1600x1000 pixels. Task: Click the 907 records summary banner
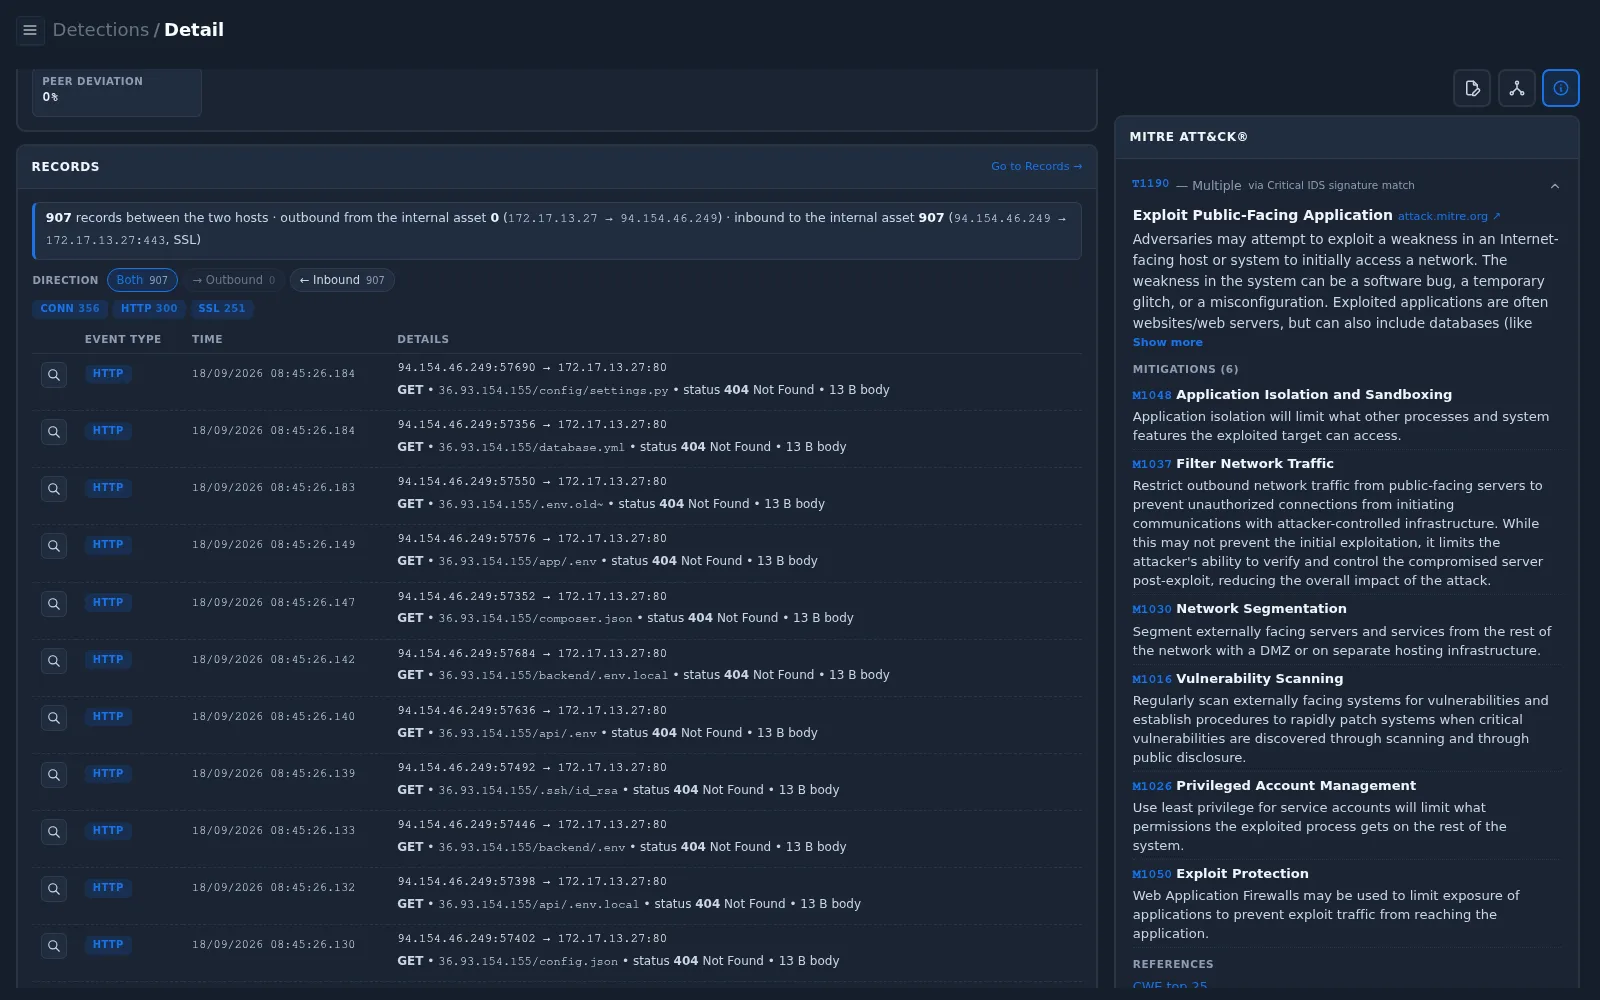[x=557, y=229]
